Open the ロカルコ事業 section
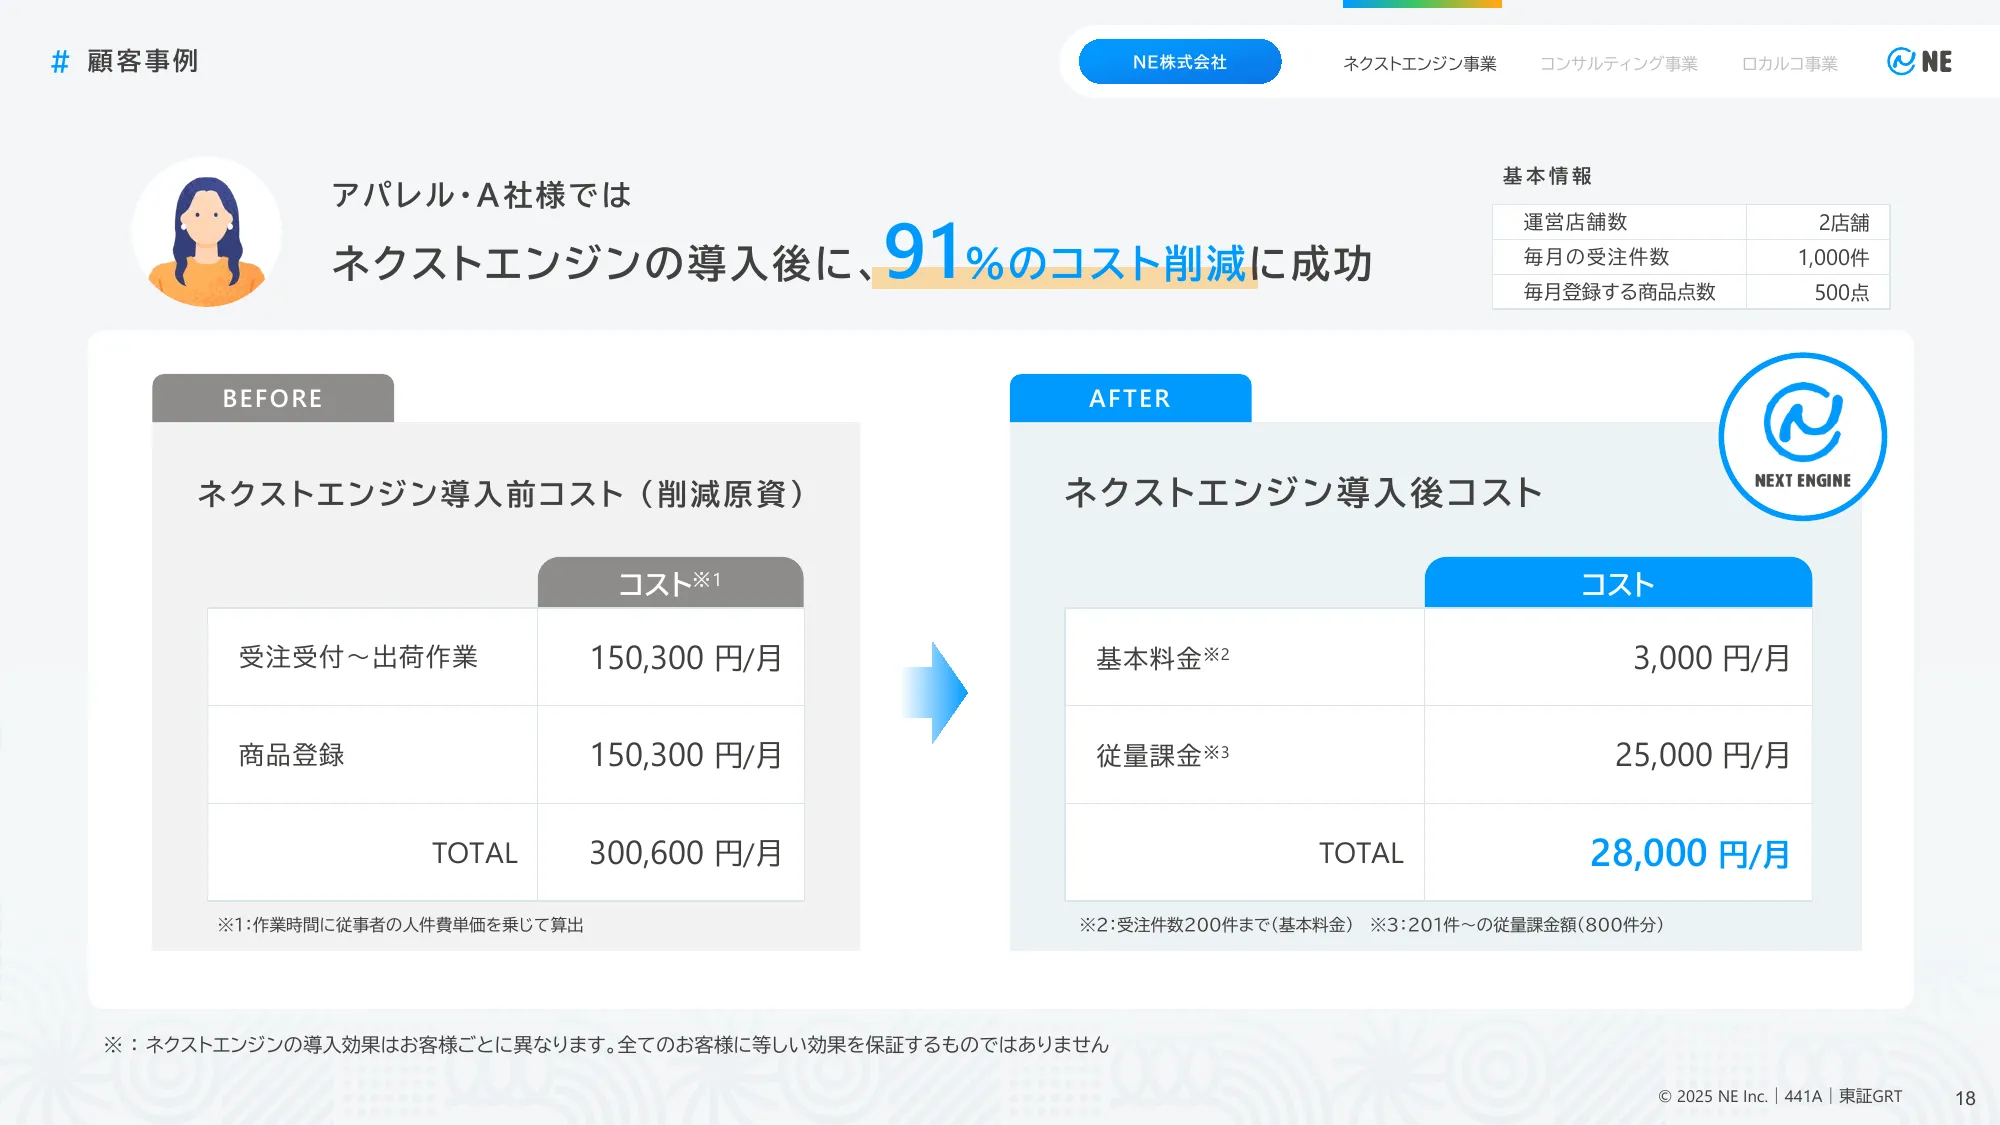This screenshot has height=1125, width=2000. click(x=1789, y=63)
